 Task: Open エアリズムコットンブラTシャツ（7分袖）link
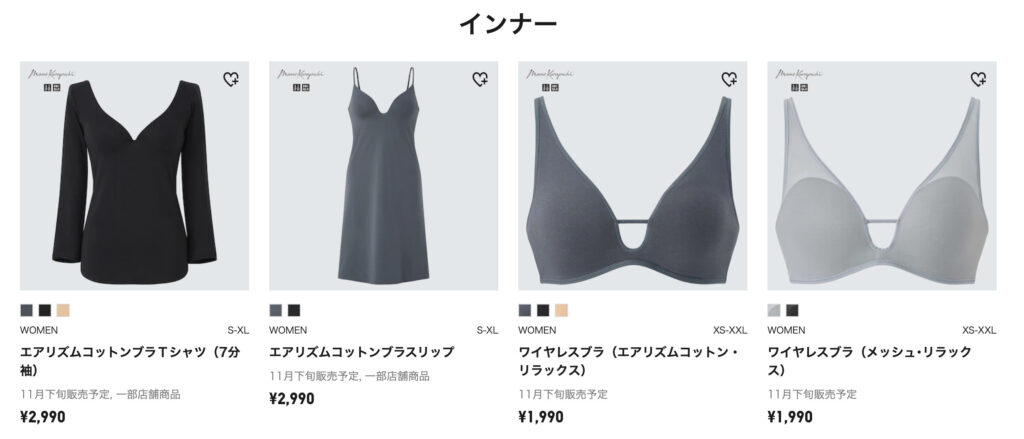[x=130, y=361]
